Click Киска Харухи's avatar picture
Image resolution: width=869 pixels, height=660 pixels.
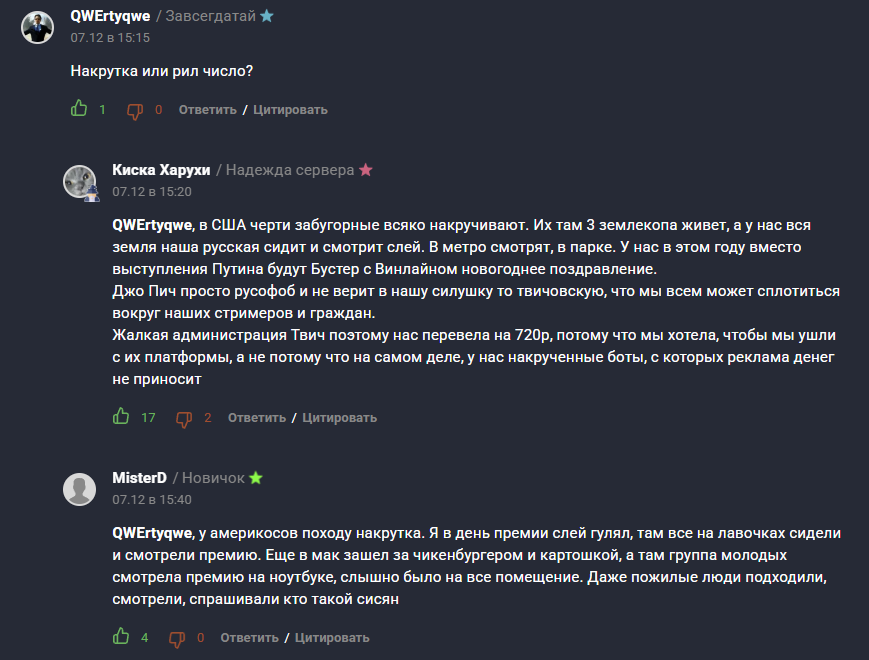pyautogui.click(x=80, y=182)
